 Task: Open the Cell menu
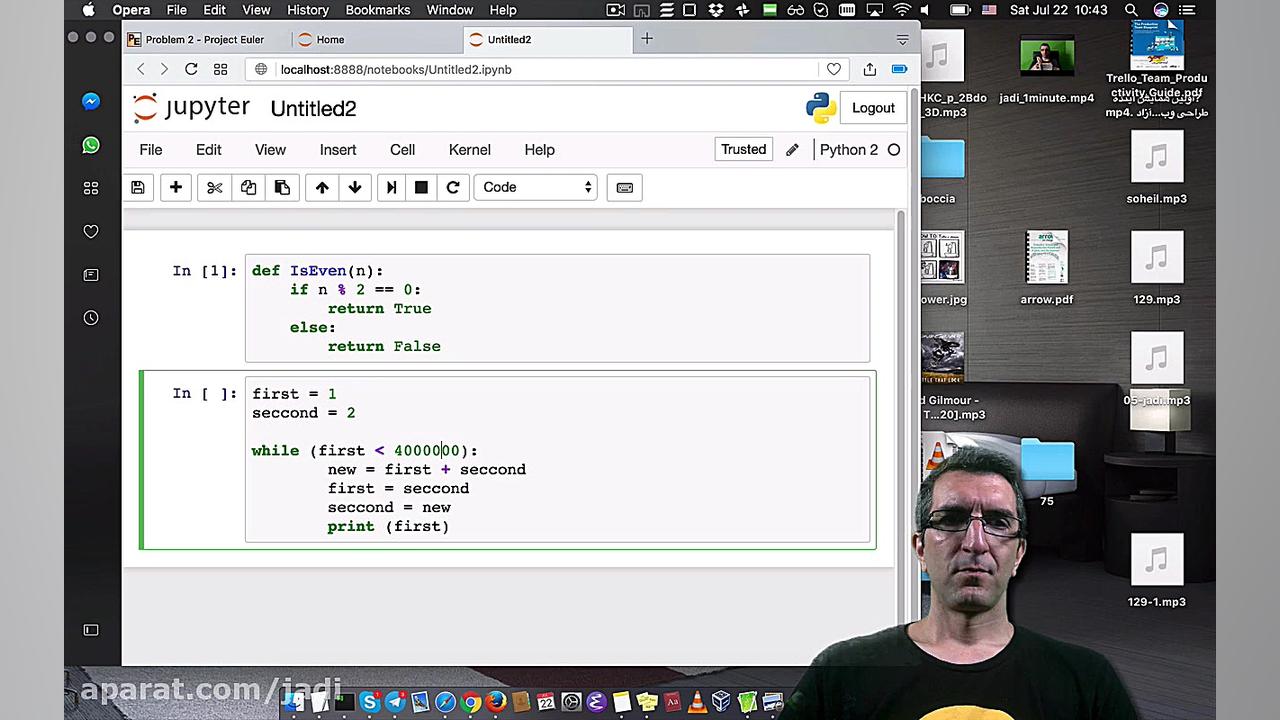(x=402, y=150)
